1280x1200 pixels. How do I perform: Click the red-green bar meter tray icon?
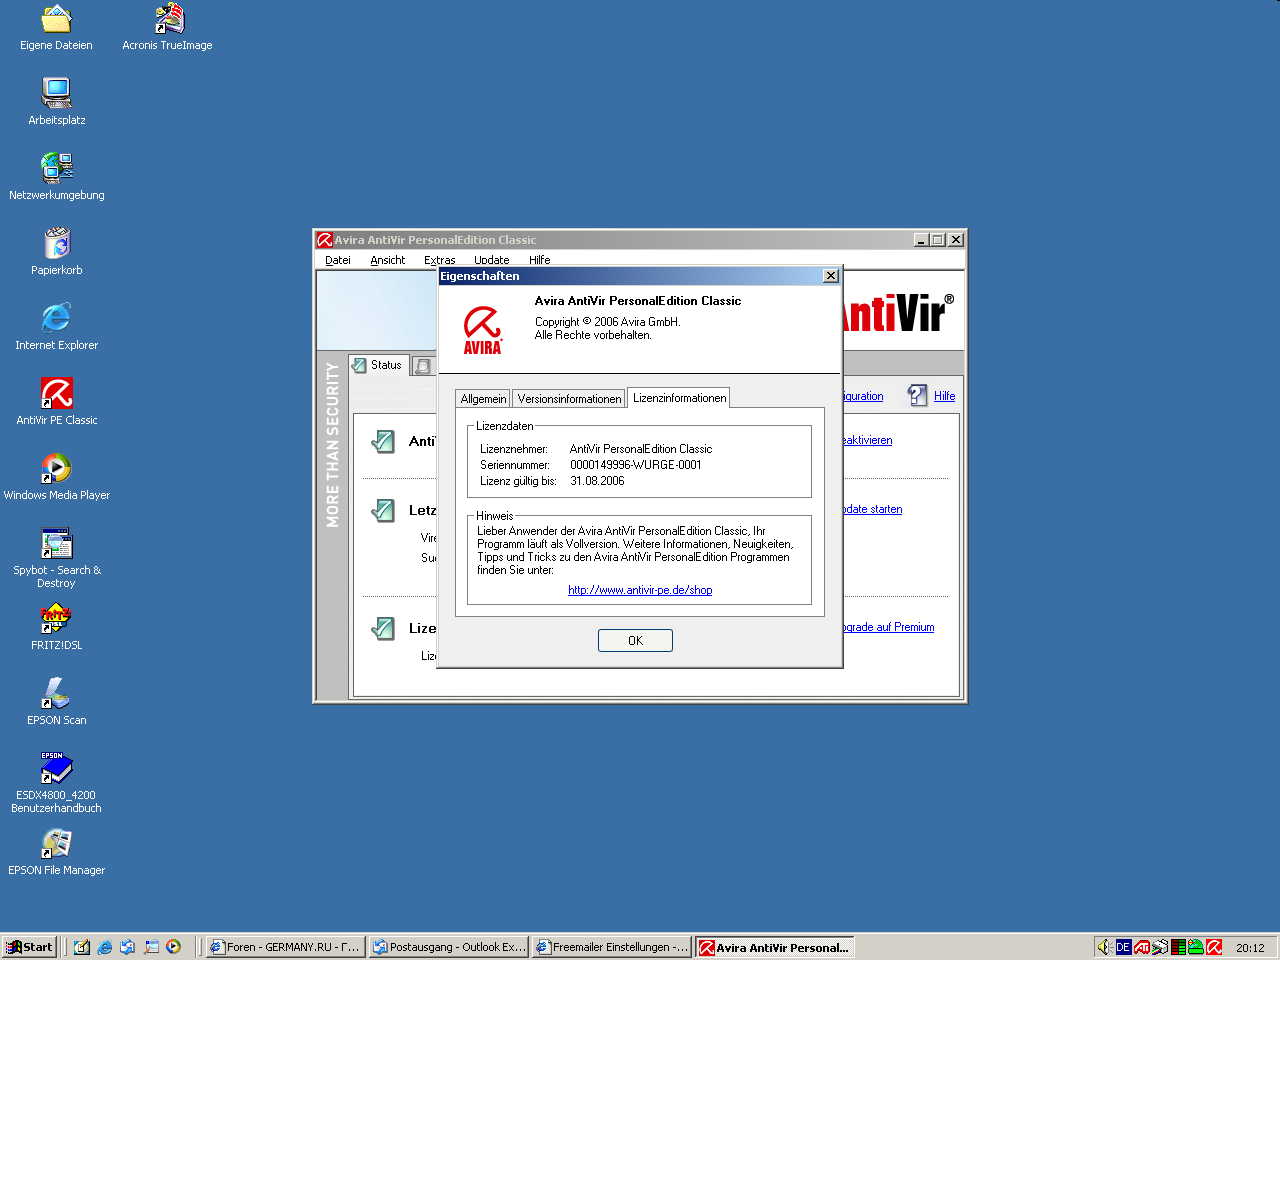click(1178, 947)
